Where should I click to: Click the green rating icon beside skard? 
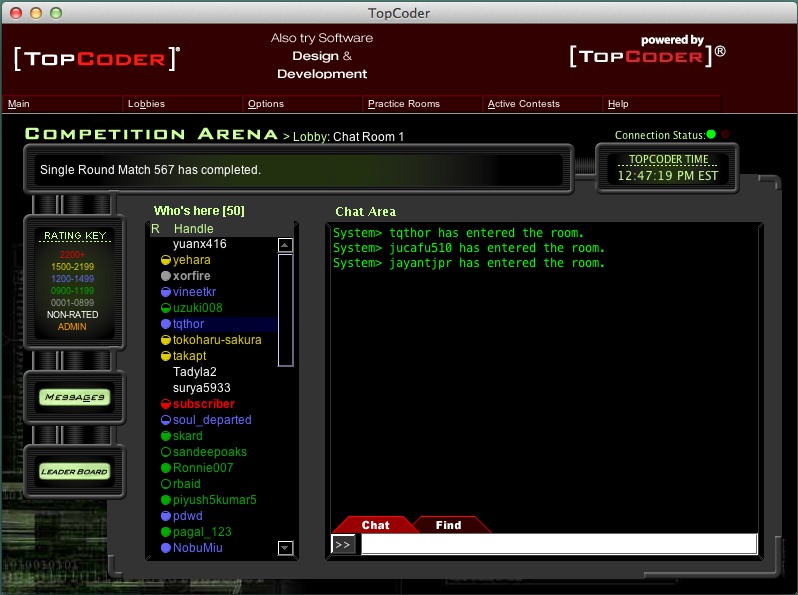(165, 436)
